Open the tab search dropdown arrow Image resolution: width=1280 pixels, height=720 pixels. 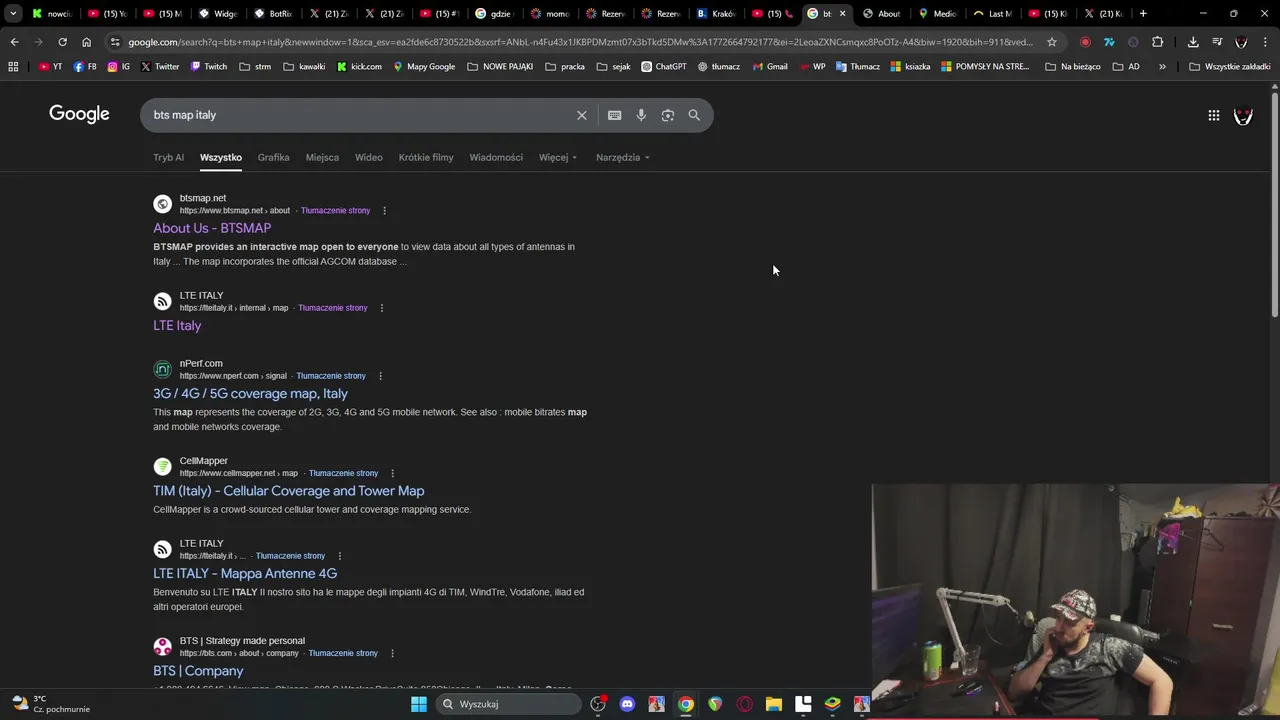13,14
